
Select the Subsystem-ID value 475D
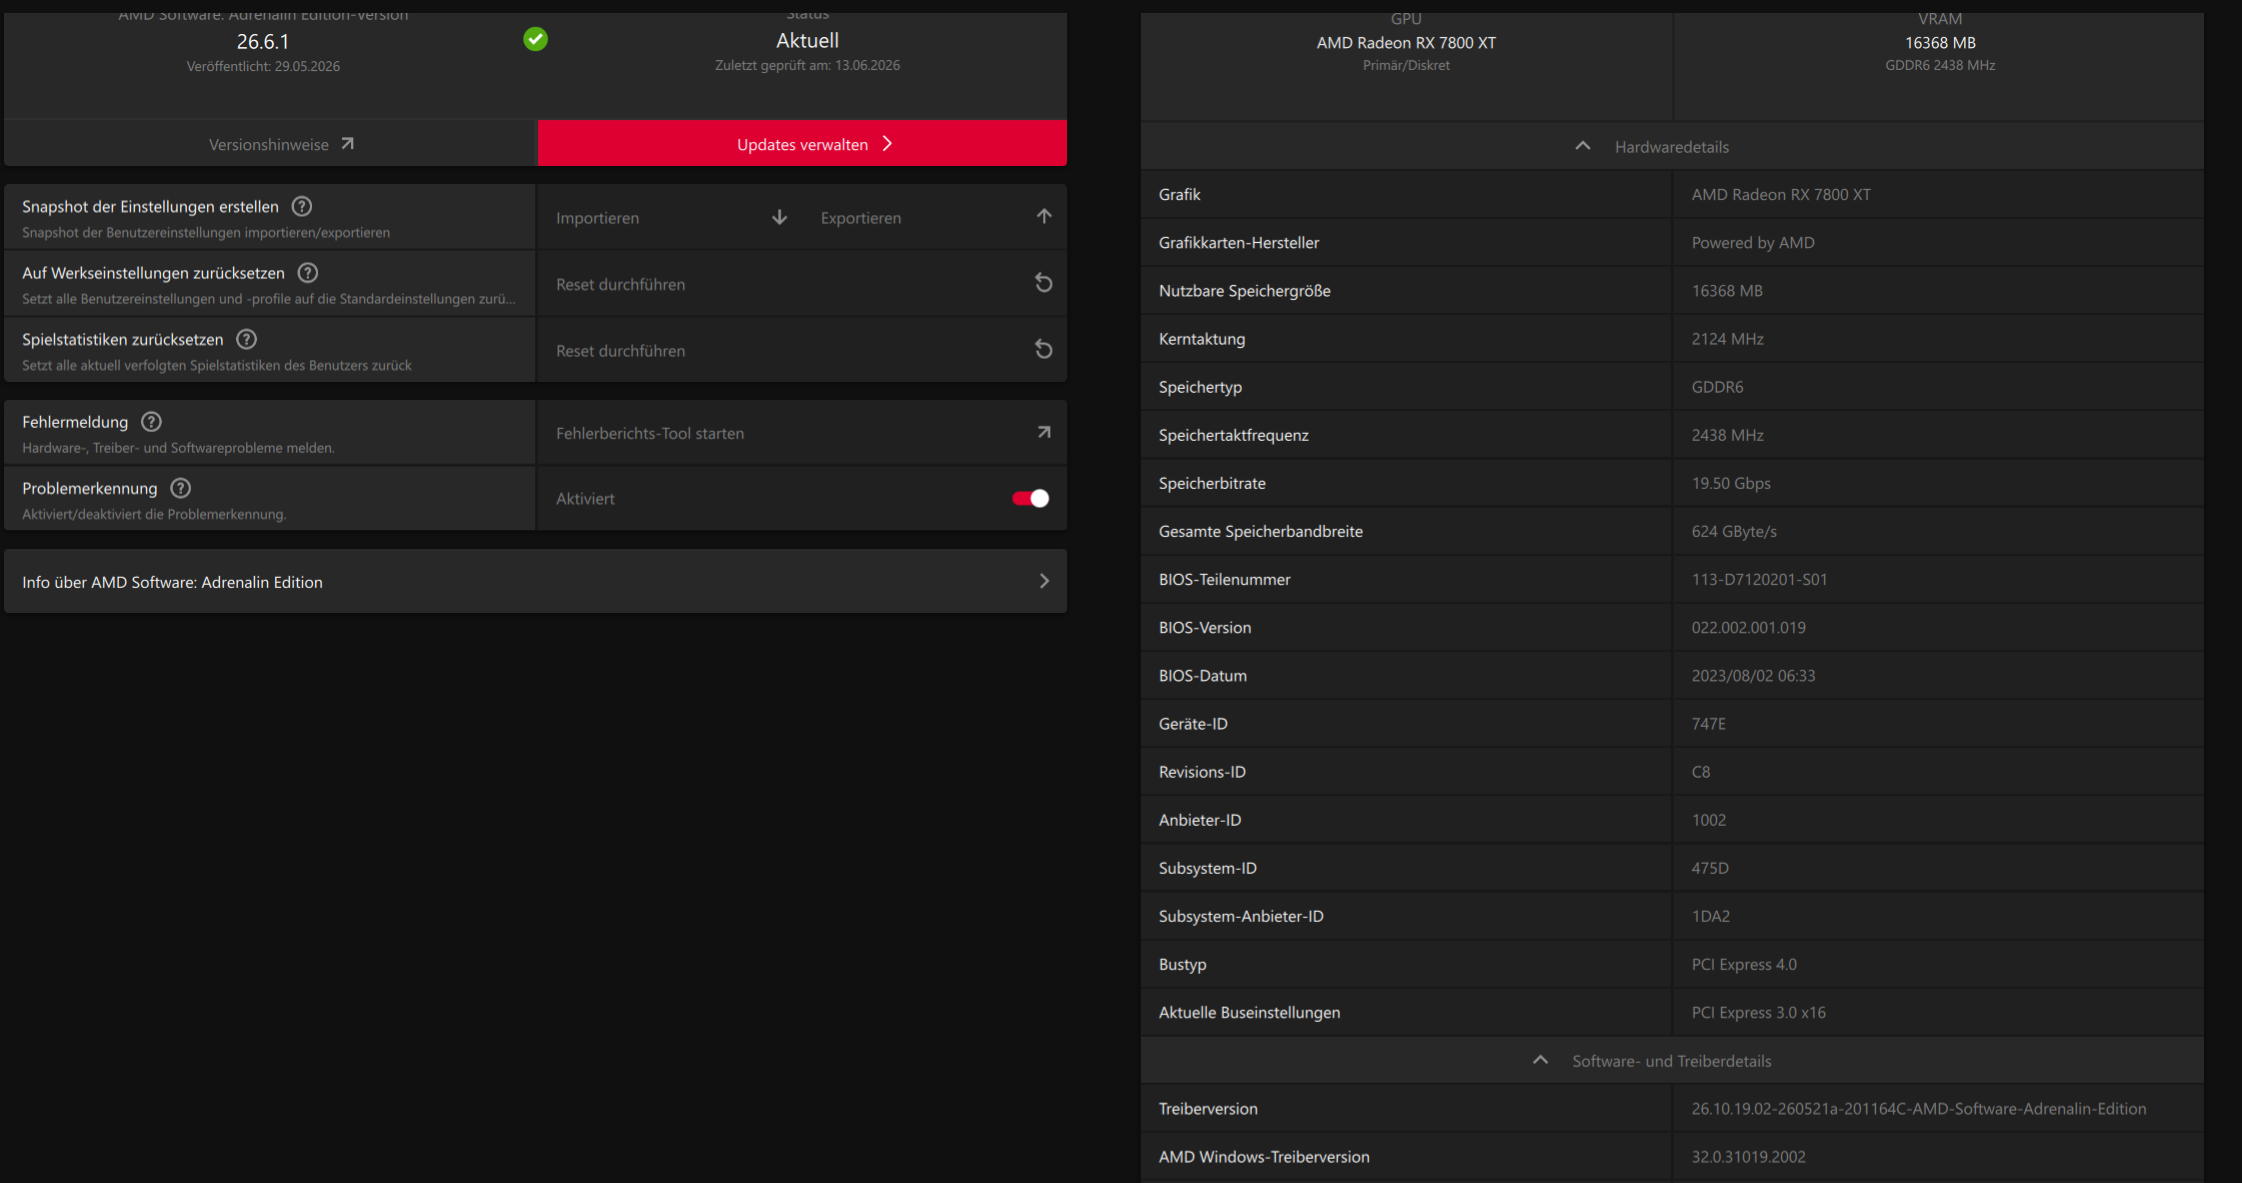1710,867
